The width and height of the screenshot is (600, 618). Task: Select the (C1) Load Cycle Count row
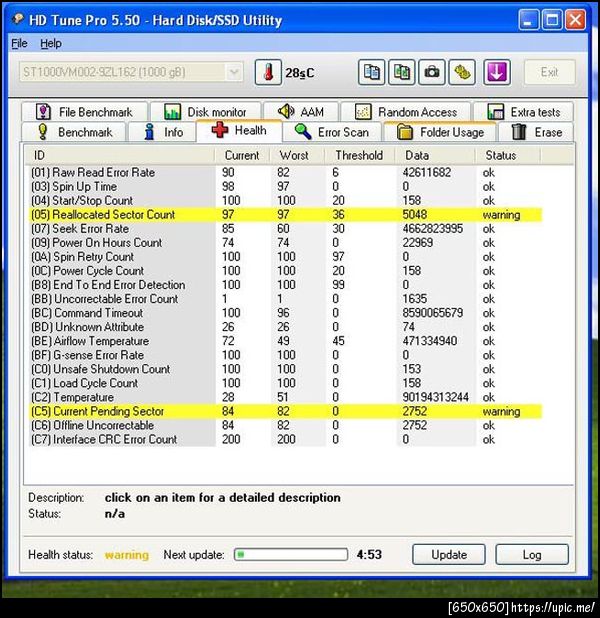pos(286,383)
